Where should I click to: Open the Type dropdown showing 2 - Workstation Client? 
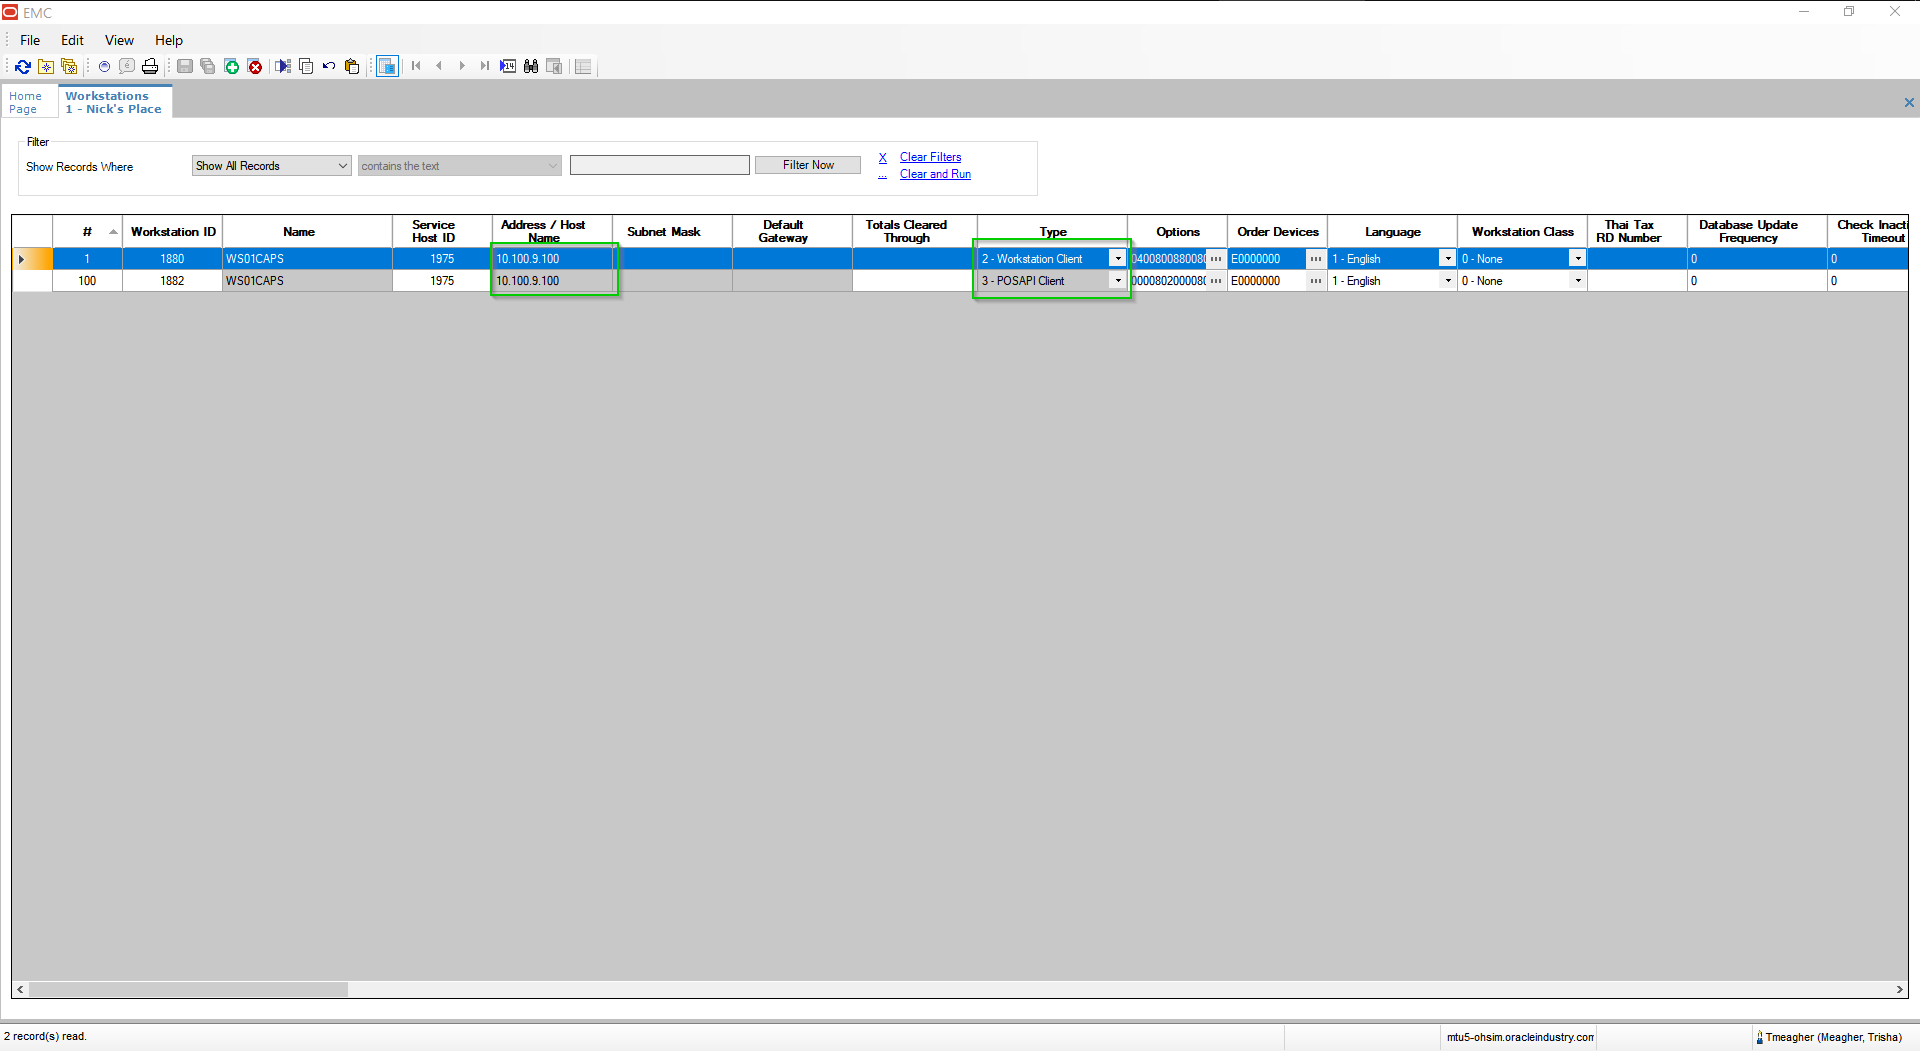pyautogui.click(x=1117, y=258)
